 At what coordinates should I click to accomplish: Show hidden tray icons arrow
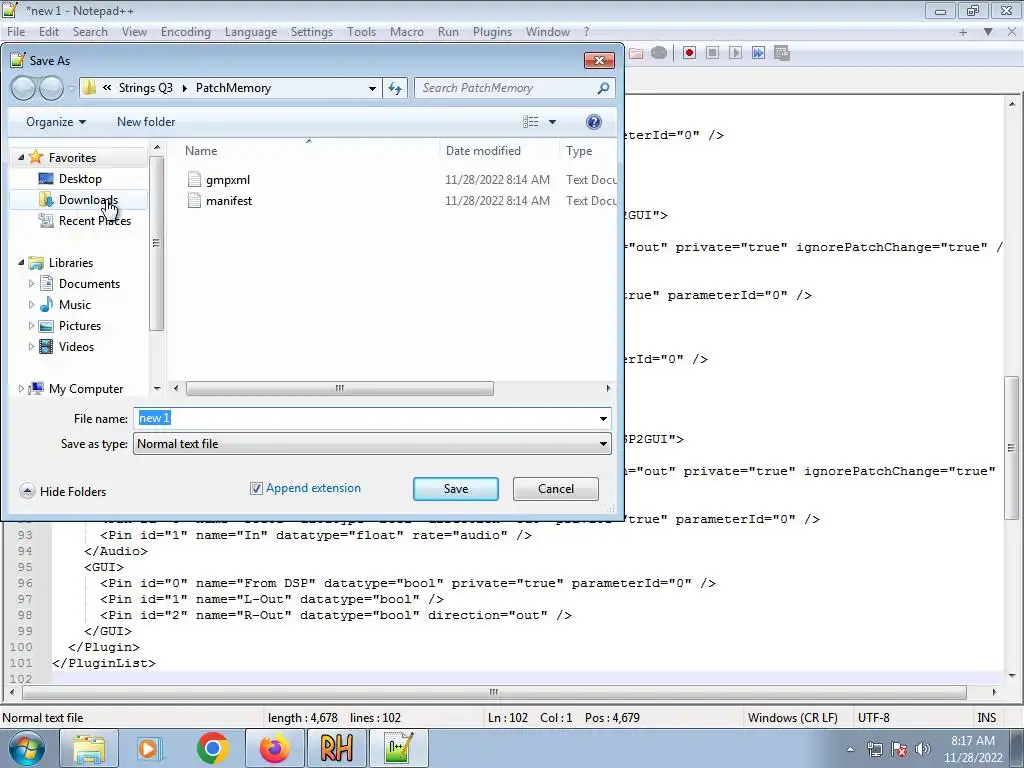pos(850,749)
